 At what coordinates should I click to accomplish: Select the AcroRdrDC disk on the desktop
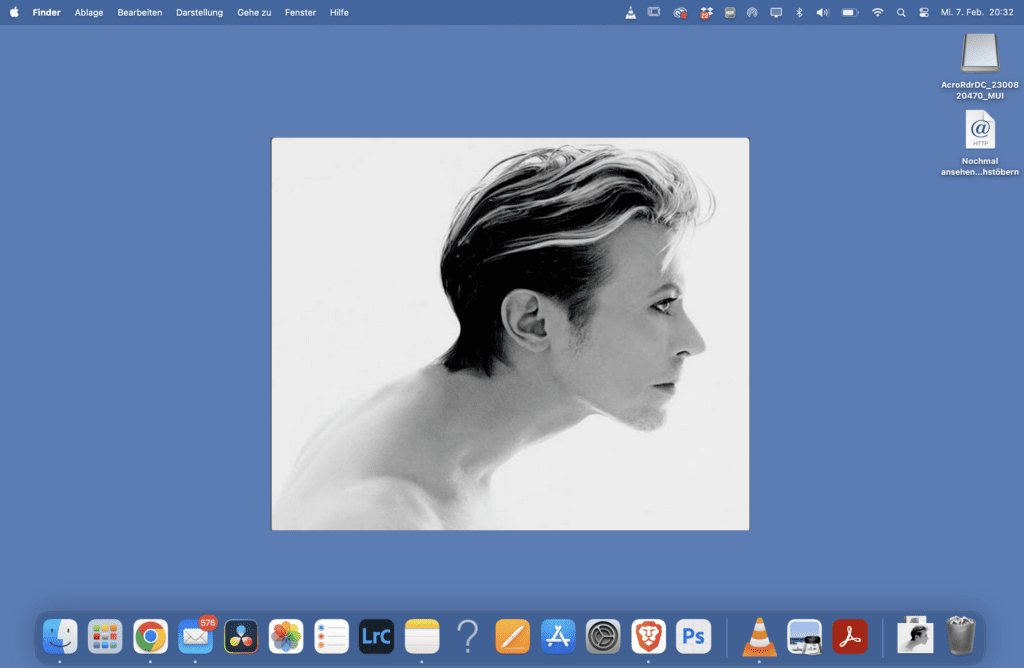click(979, 54)
